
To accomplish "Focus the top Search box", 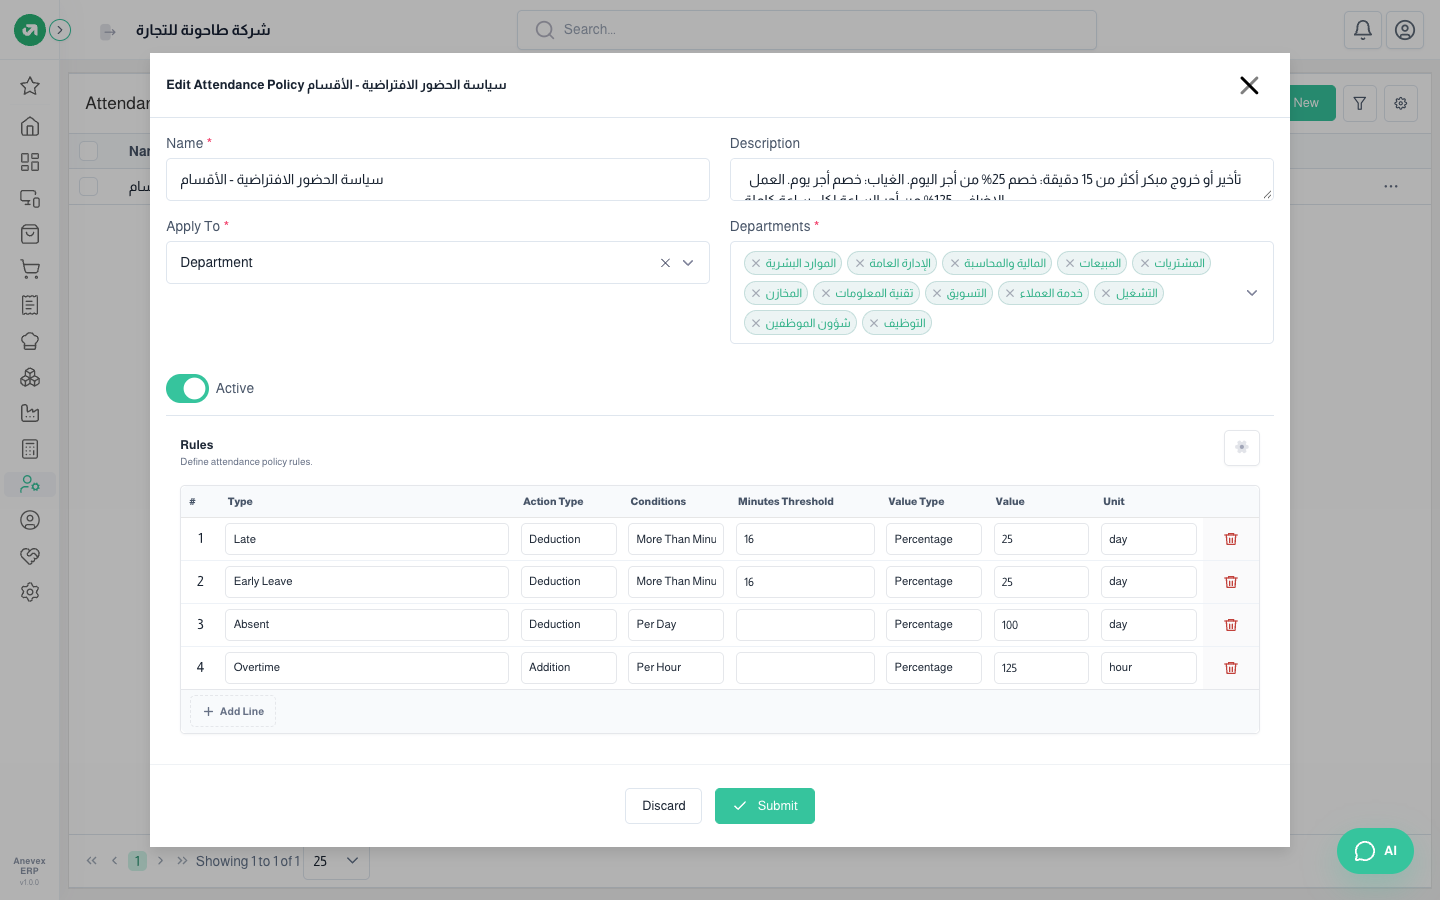I will 807,30.
